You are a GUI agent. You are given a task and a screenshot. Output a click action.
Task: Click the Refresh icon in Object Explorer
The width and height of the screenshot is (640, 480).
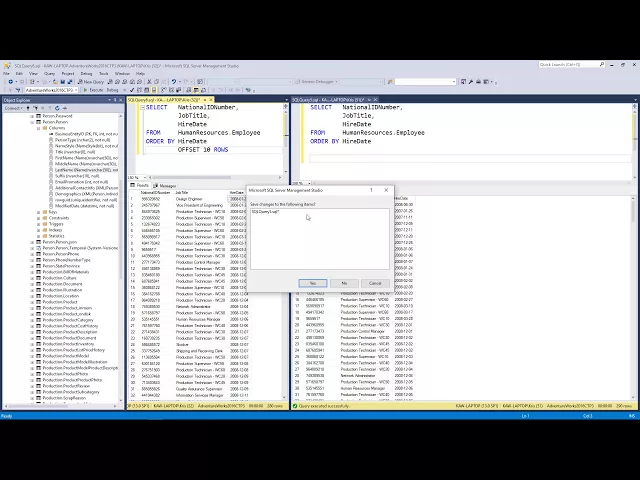coord(57,108)
